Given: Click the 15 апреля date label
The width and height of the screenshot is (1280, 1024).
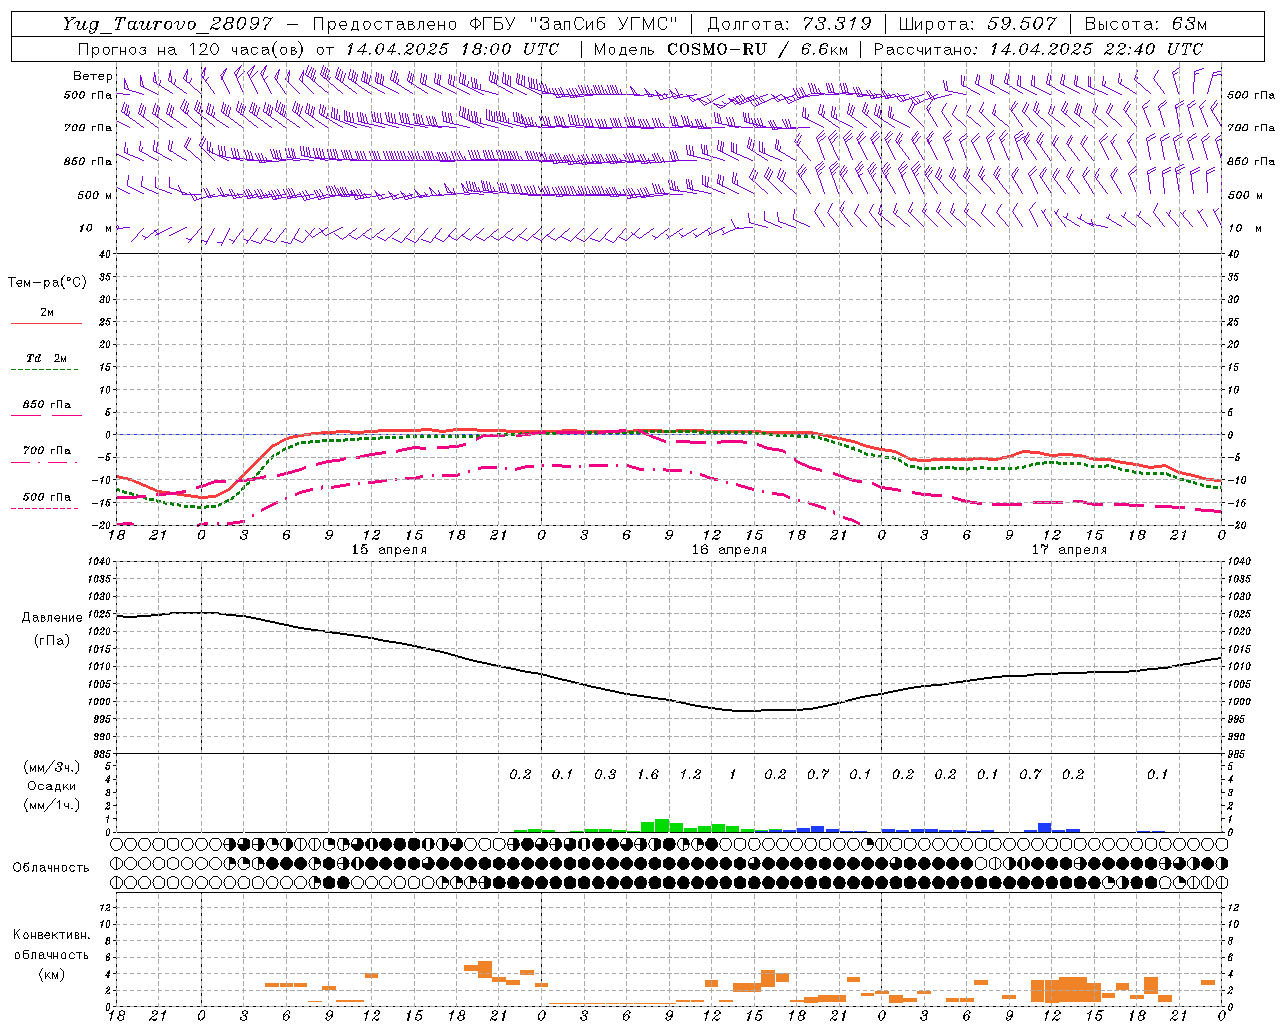Looking at the screenshot, I should click(x=388, y=550).
